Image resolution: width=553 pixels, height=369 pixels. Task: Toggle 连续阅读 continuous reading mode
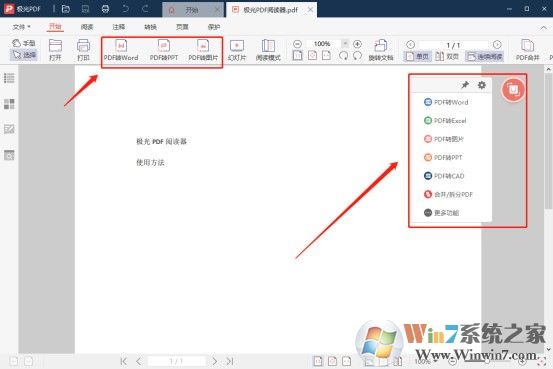[484, 56]
